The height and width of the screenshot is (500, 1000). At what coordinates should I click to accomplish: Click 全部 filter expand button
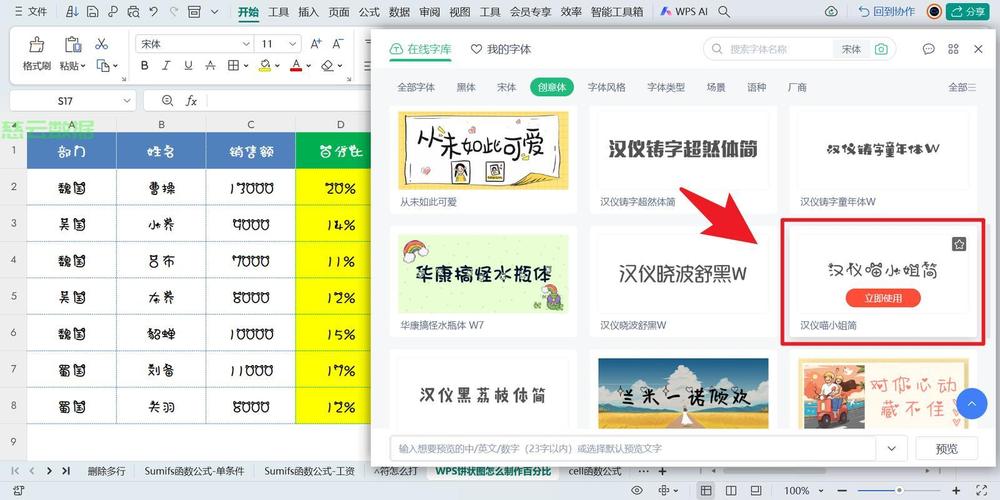coord(962,87)
